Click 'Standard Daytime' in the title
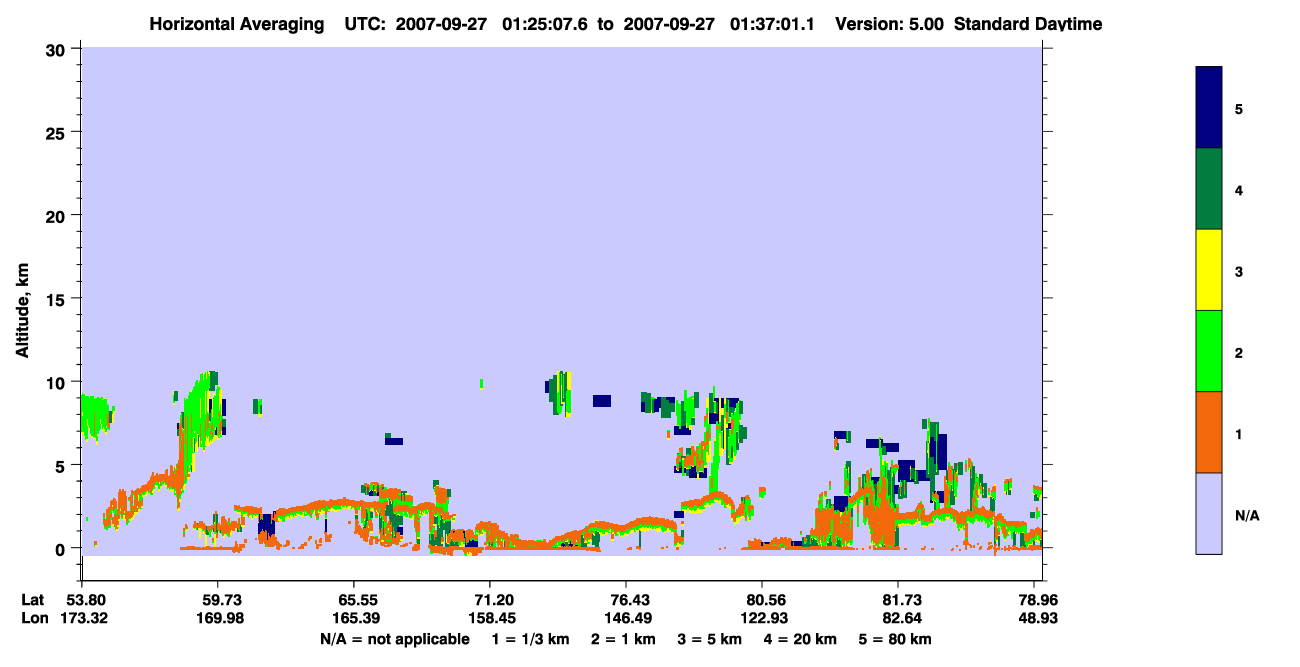Screen dimensions: 1300x667 coord(1028,24)
